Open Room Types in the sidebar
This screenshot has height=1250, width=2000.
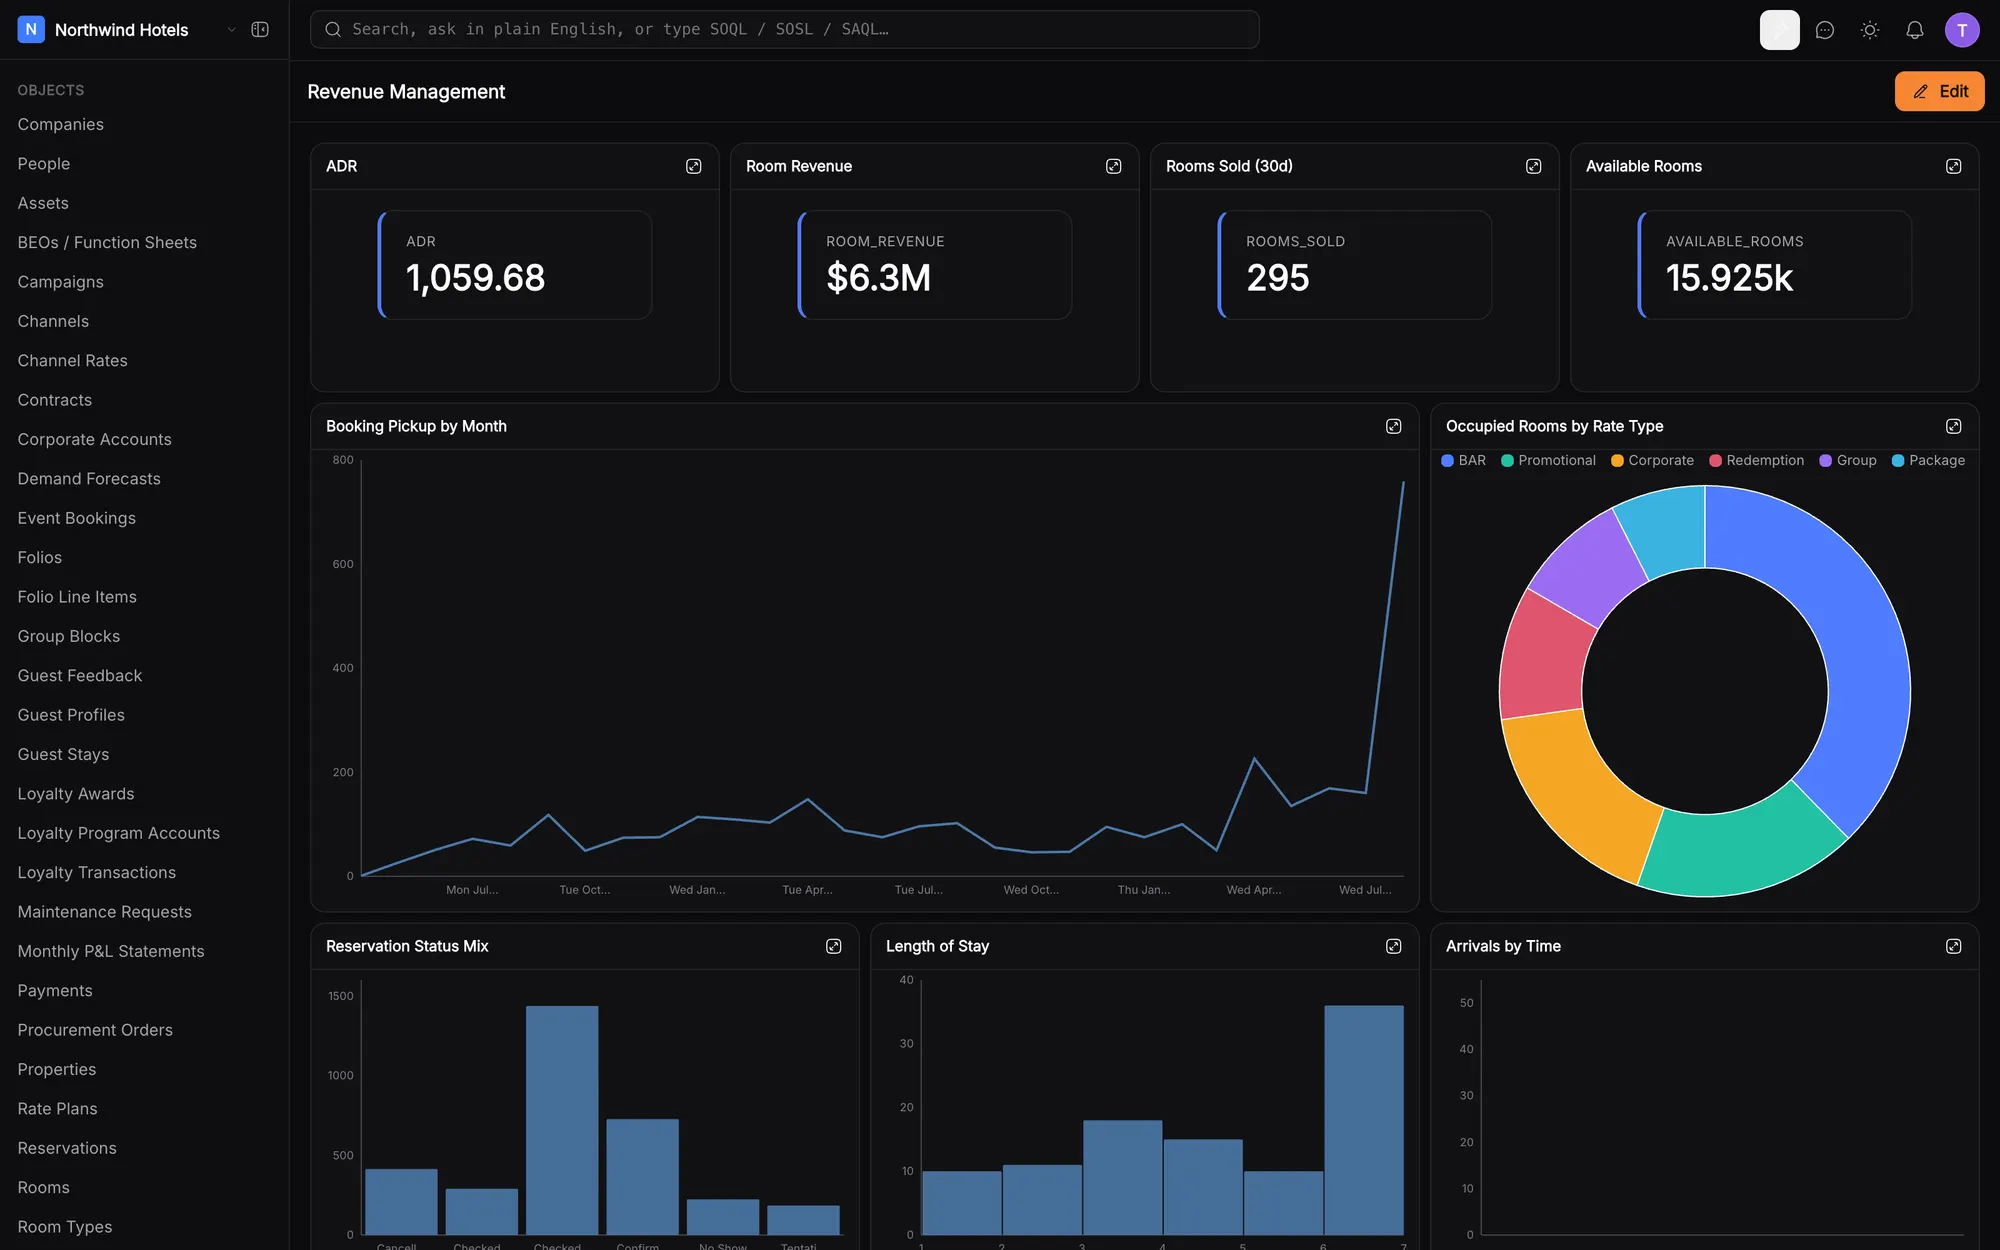pyautogui.click(x=65, y=1227)
